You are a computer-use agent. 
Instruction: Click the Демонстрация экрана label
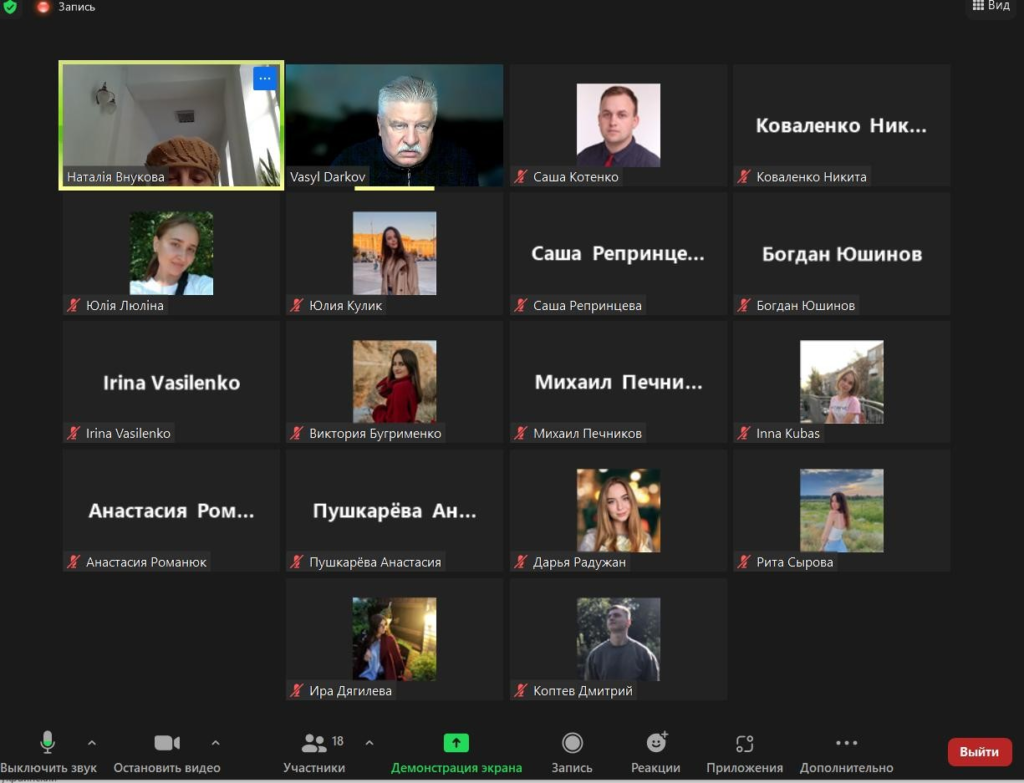[x=456, y=768]
